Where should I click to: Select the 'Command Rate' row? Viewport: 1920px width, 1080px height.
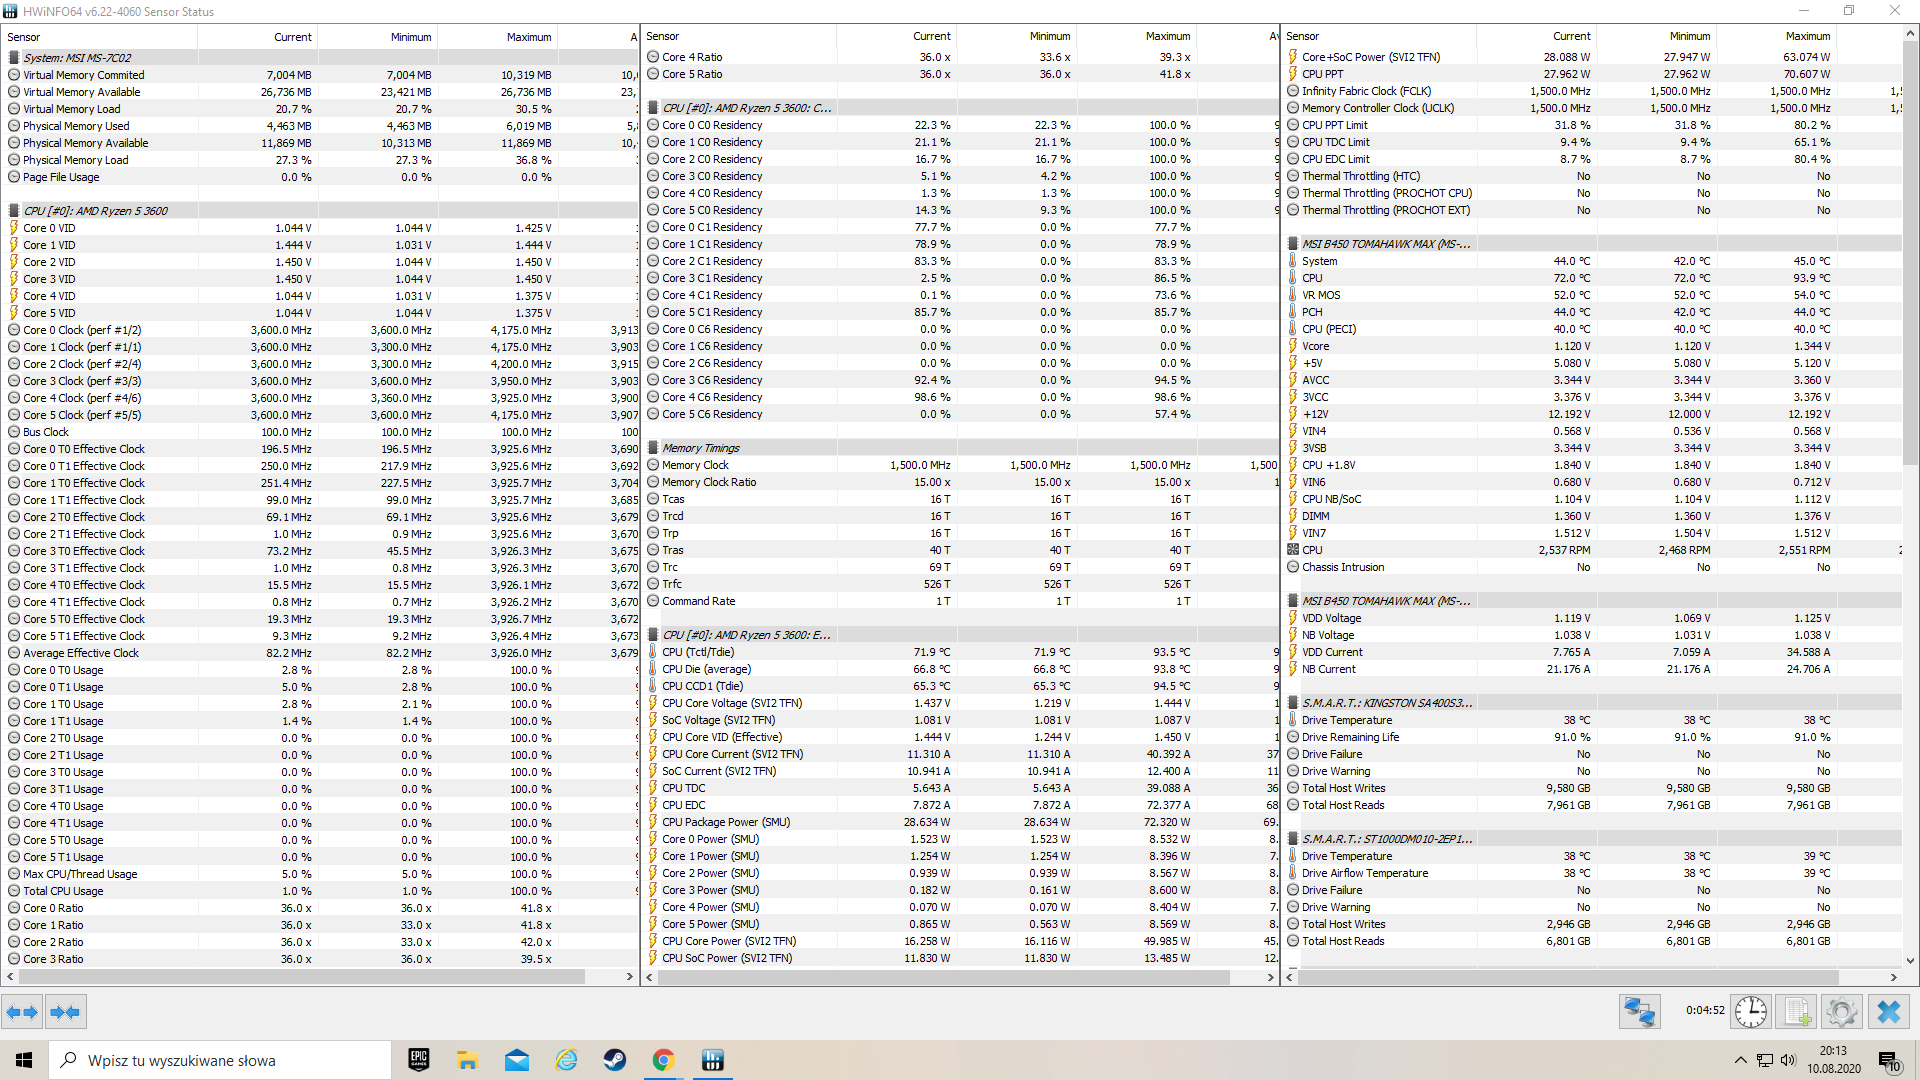(960, 601)
